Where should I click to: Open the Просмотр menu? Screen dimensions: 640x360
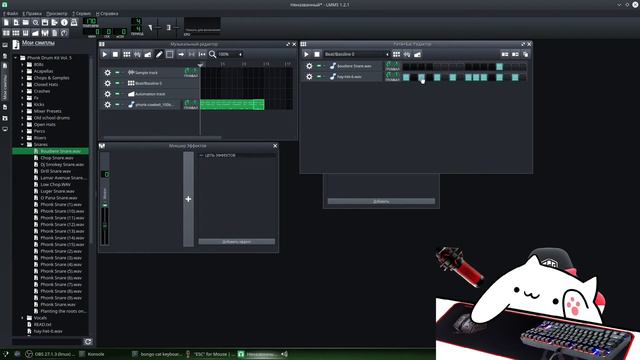[x=57, y=13]
